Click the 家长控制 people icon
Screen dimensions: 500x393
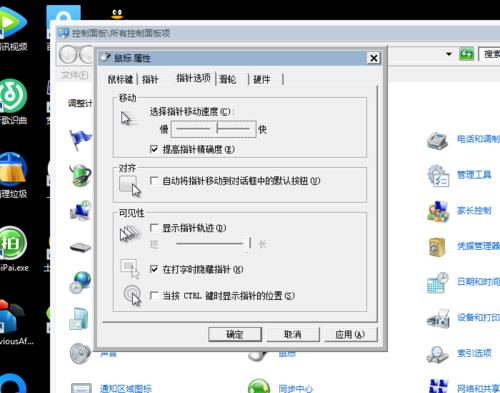tap(438, 212)
